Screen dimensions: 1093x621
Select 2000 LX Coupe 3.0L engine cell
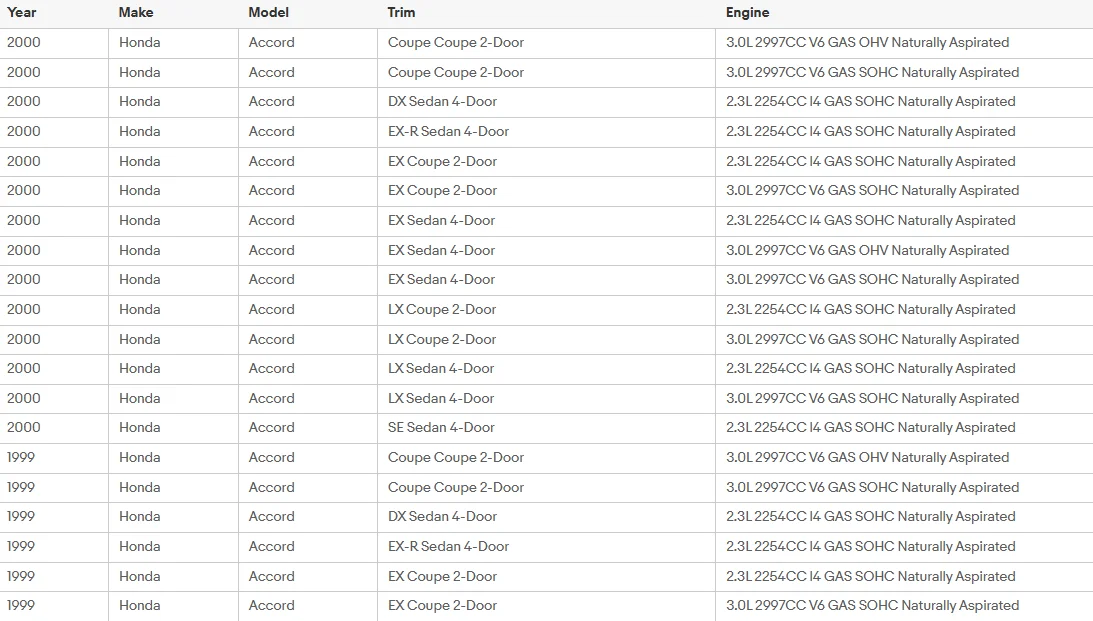[904, 339]
